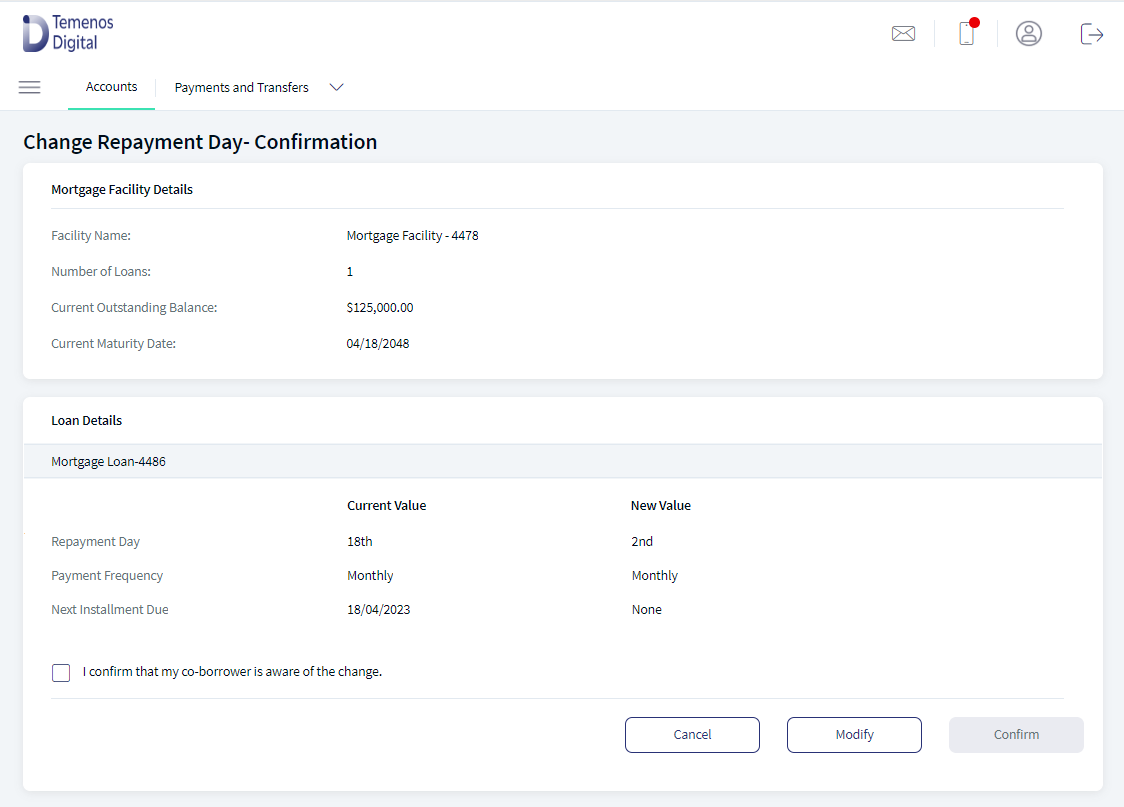Open mobile device notifications icon
Viewport: 1124px width, 807px height.
(x=967, y=33)
